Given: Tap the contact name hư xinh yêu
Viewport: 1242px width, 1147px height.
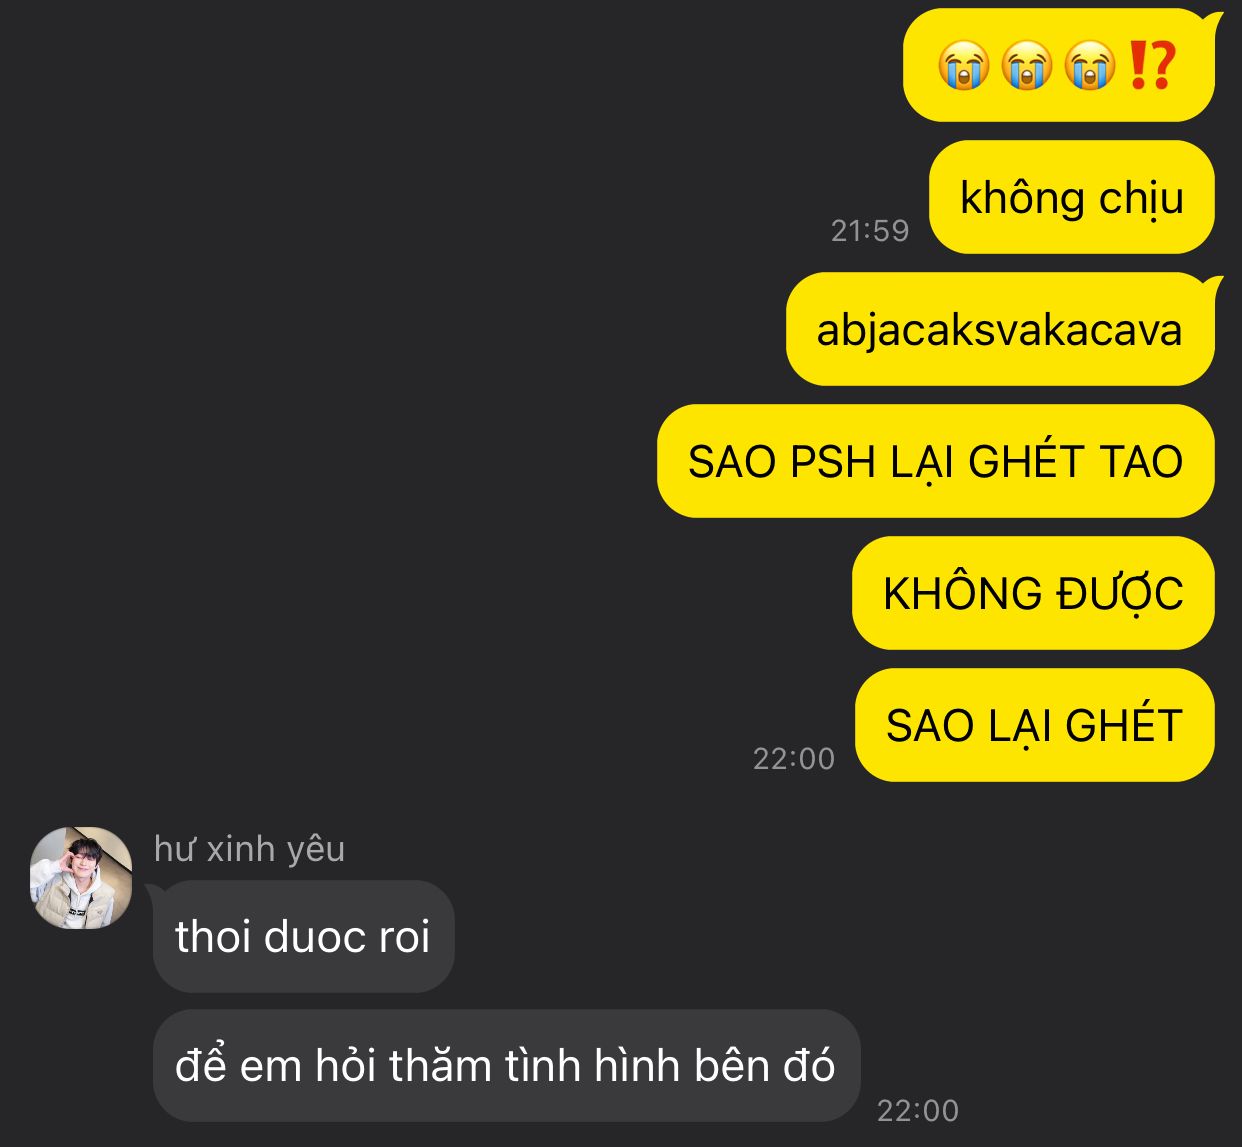Looking at the screenshot, I should 249,848.
